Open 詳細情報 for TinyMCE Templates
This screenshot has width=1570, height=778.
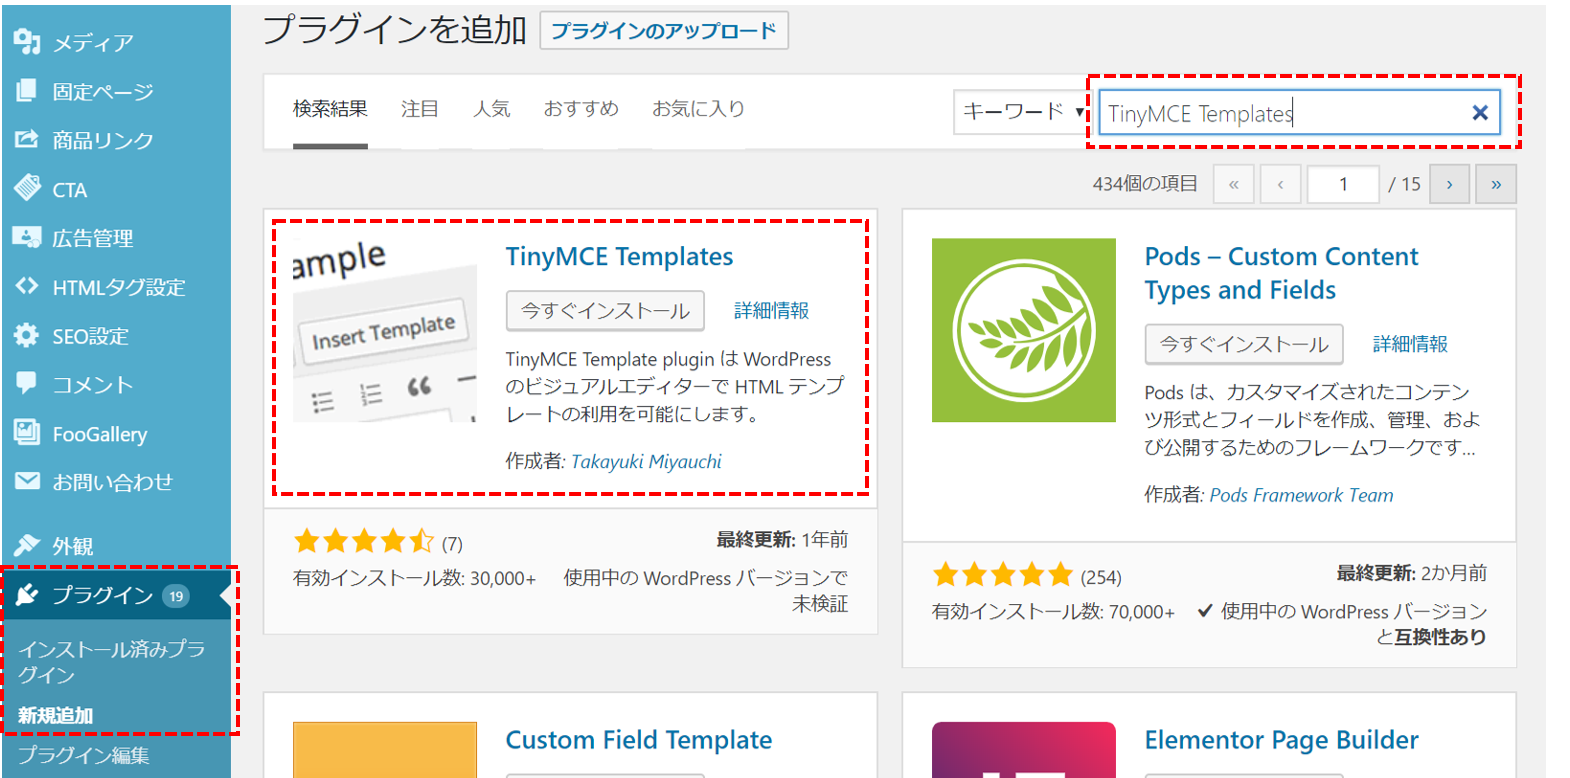pyautogui.click(x=771, y=311)
